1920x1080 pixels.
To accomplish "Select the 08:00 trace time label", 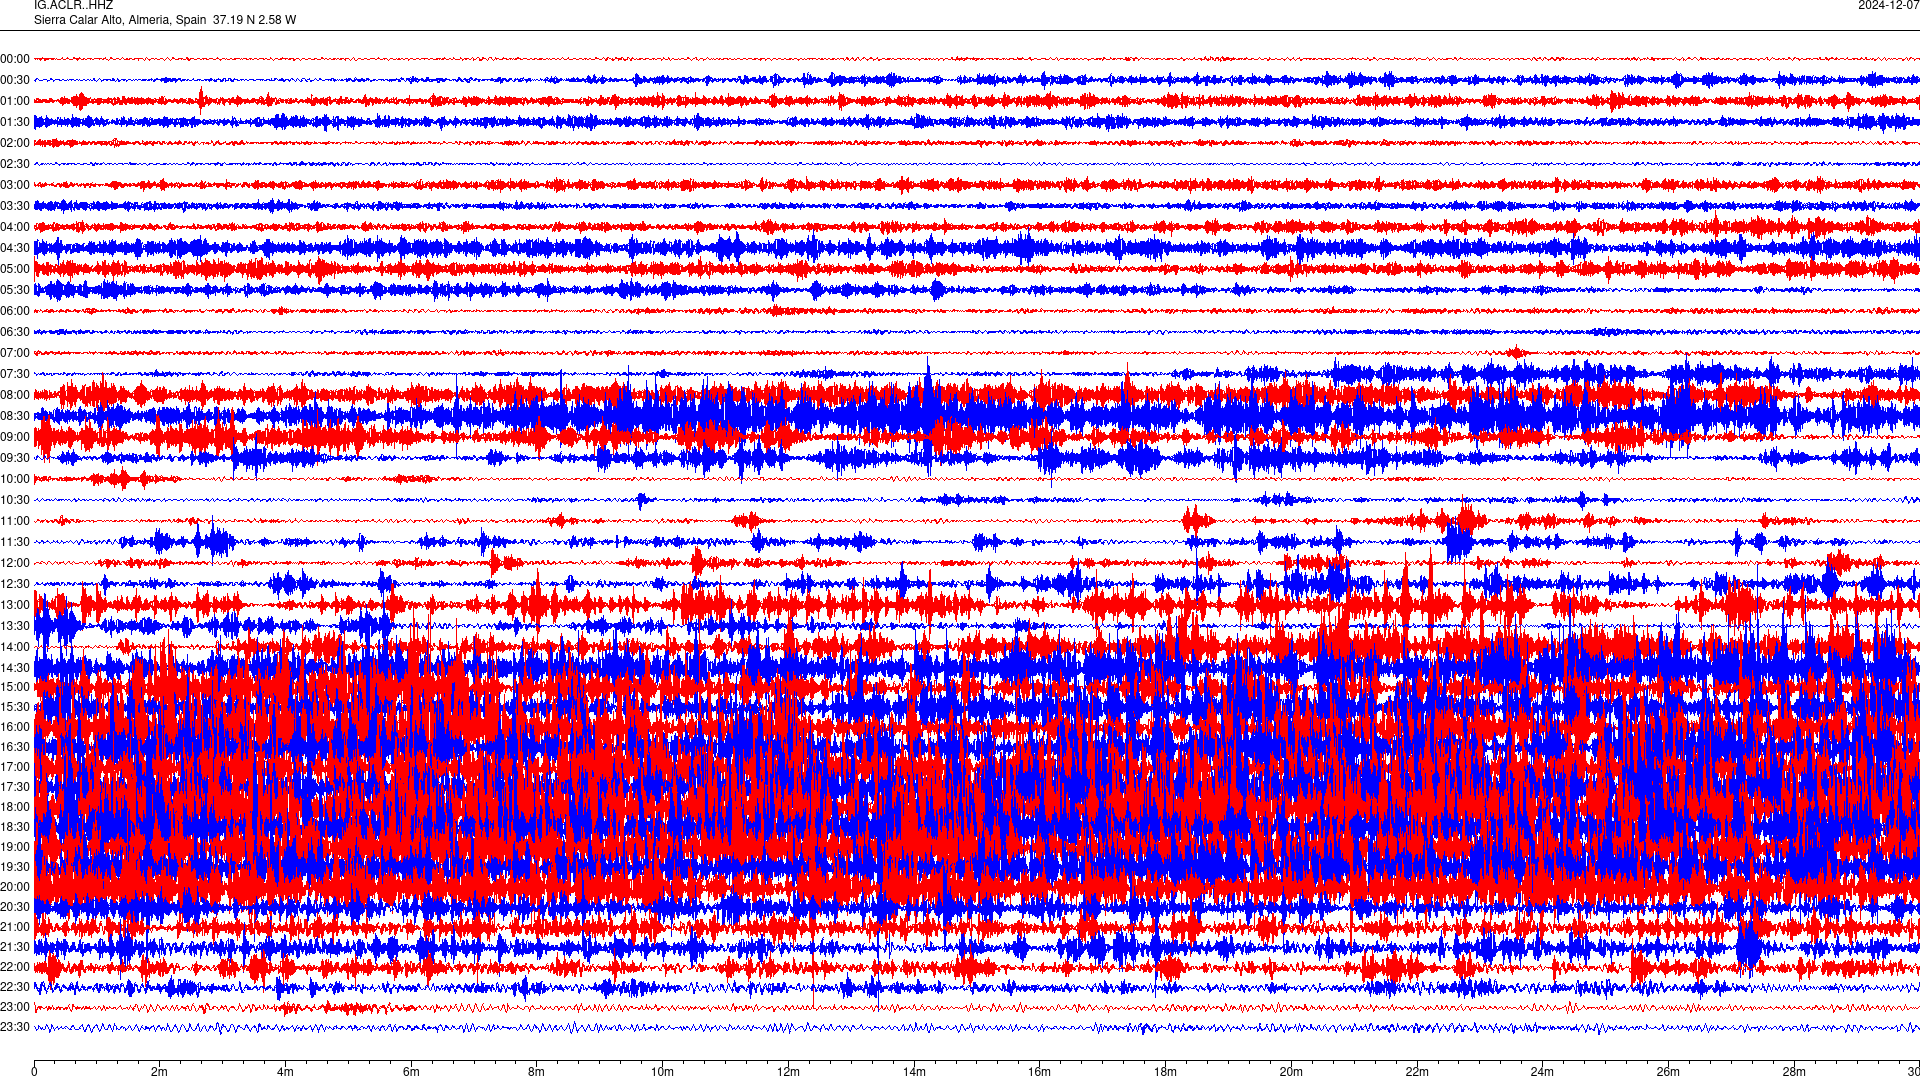I will point(15,395).
